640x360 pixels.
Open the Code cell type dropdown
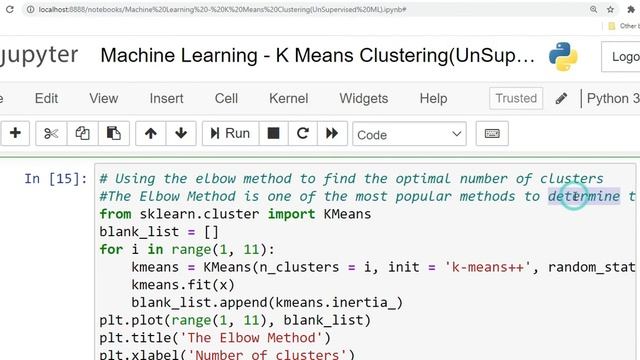pos(409,134)
